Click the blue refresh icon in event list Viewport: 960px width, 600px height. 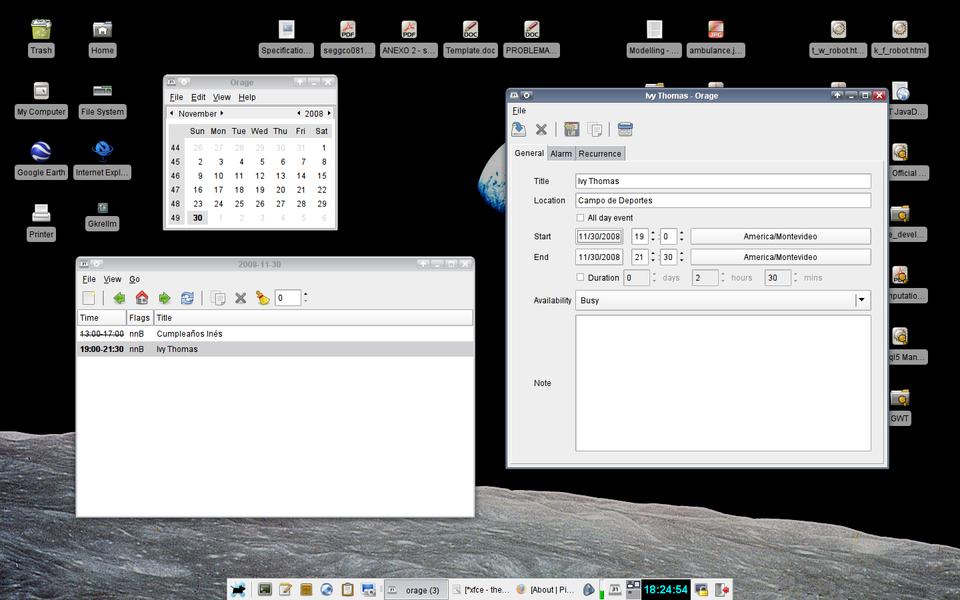[187, 298]
